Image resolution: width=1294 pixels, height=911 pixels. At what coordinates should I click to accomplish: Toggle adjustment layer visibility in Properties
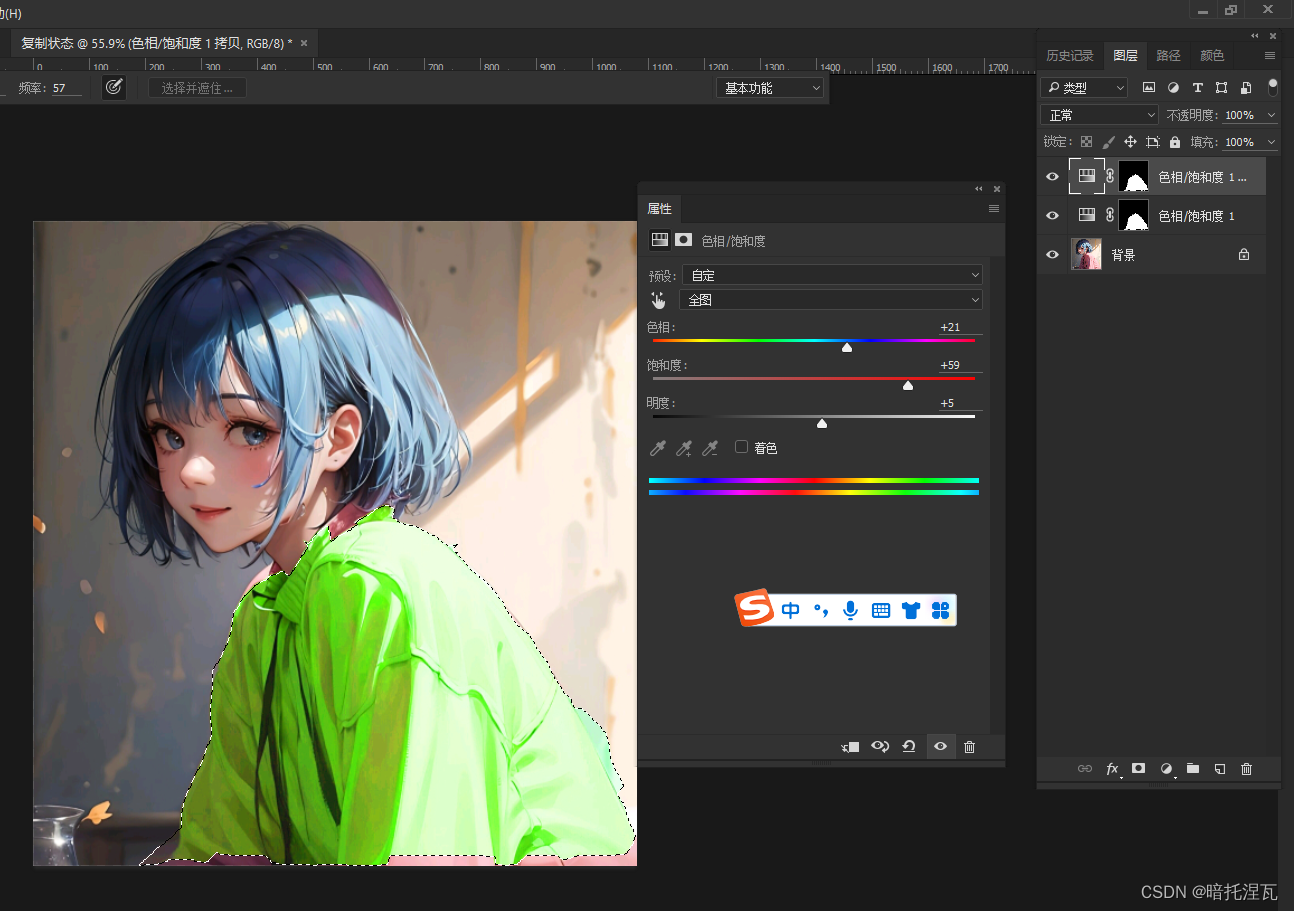[940, 746]
